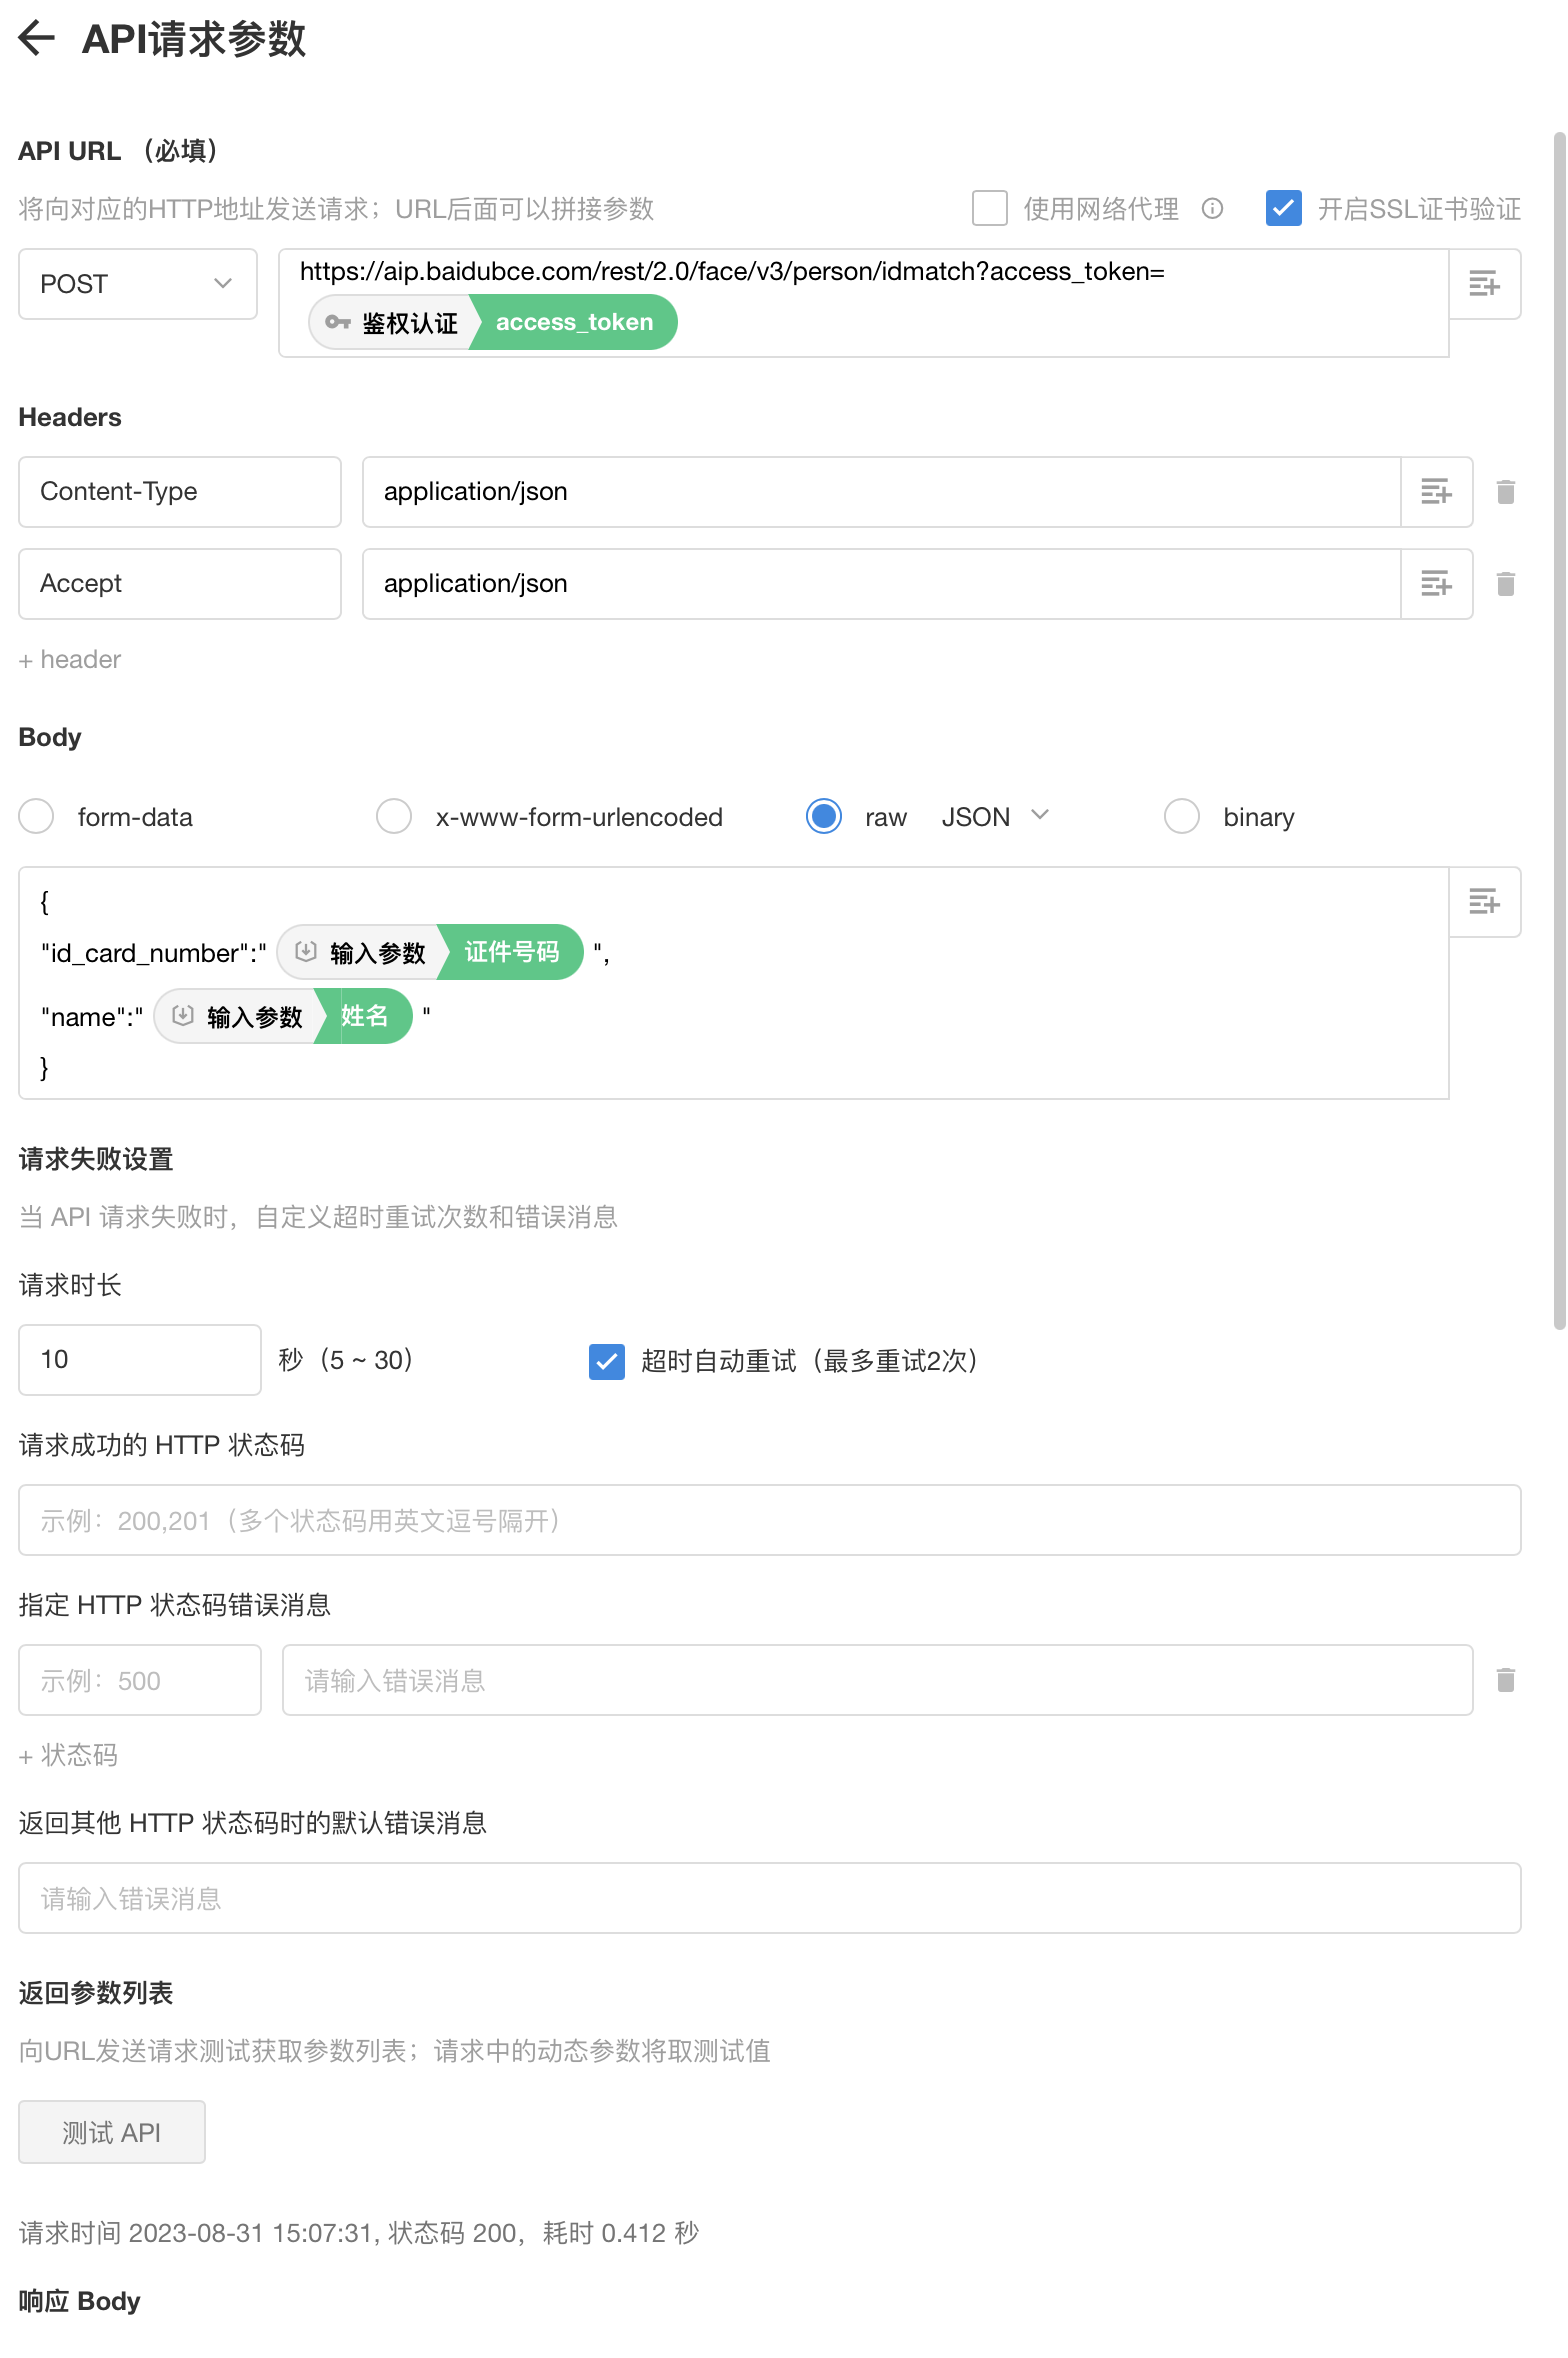The image size is (1568, 2358).
Task: Select the binary body option
Action: pos(1181,817)
